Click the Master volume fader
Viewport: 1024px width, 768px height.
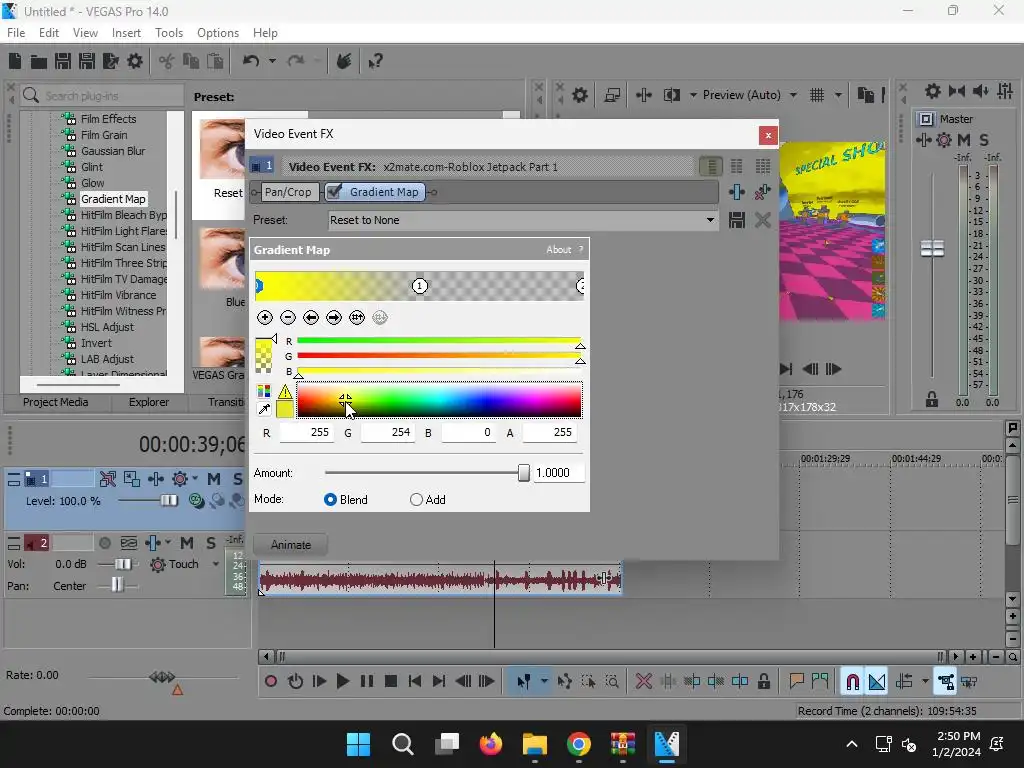tap(932, 248)
